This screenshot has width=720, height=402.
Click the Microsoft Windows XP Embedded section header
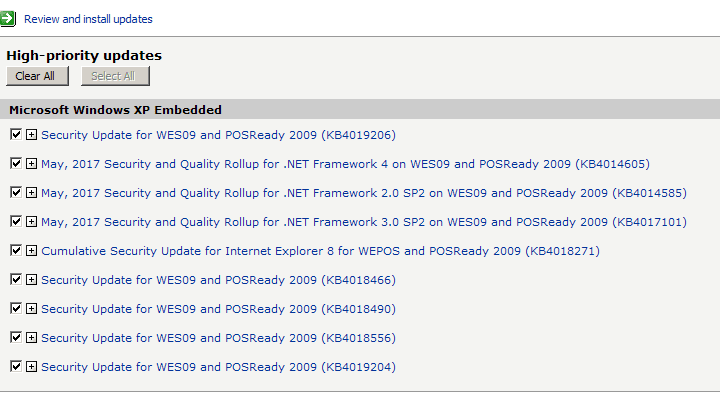click(x=360, y=109)
